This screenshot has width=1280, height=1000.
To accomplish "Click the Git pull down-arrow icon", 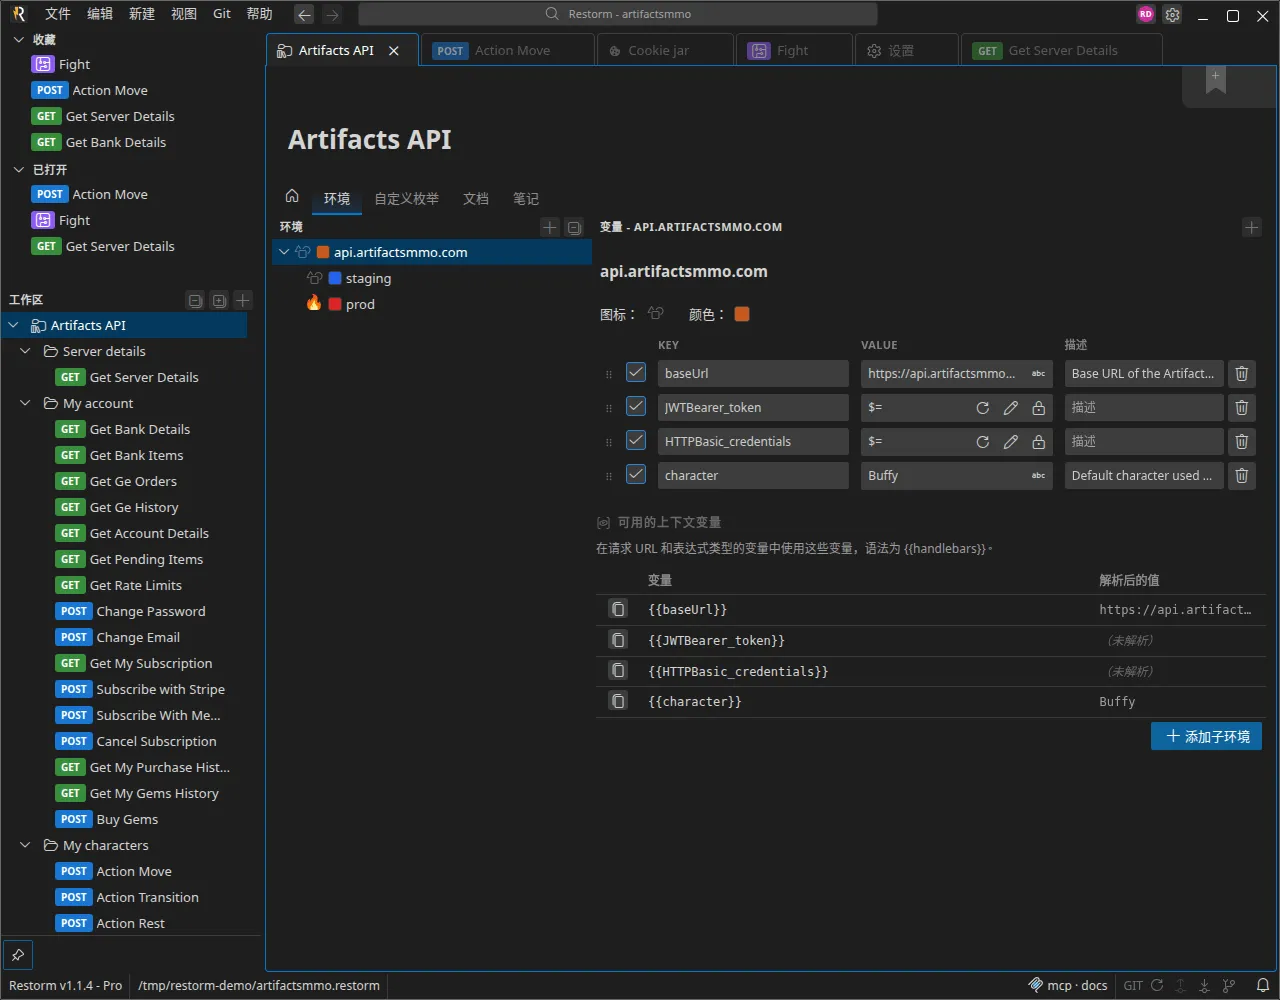I will (1205, 985).
